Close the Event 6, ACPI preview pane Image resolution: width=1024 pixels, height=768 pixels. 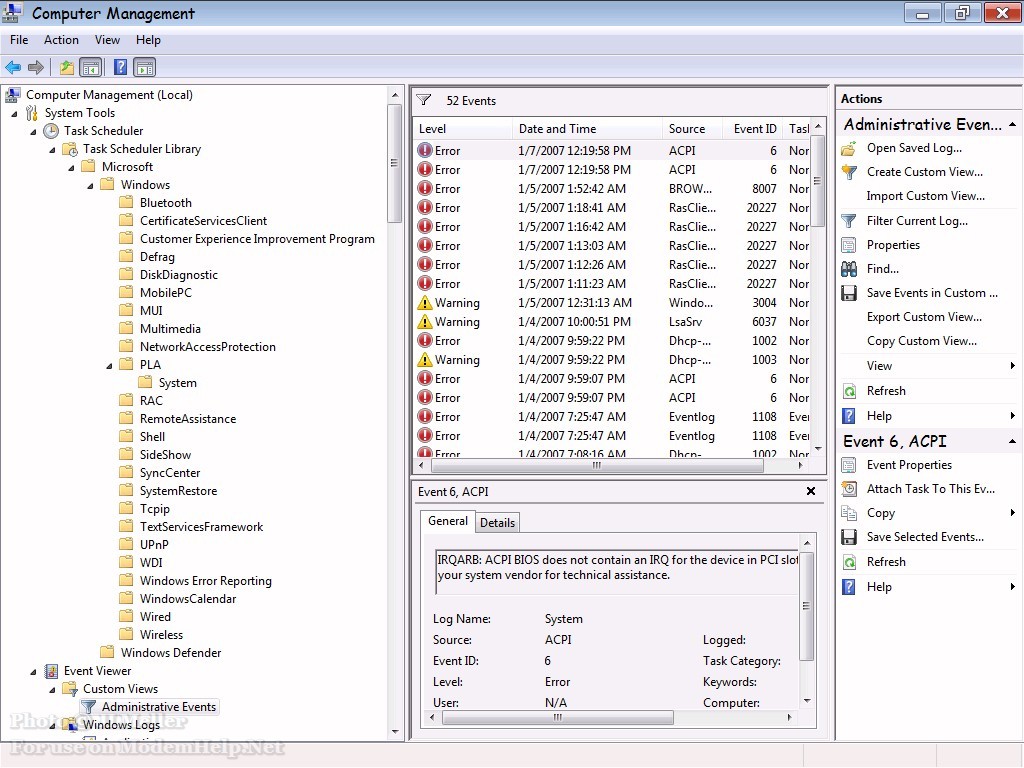(810, 491)
